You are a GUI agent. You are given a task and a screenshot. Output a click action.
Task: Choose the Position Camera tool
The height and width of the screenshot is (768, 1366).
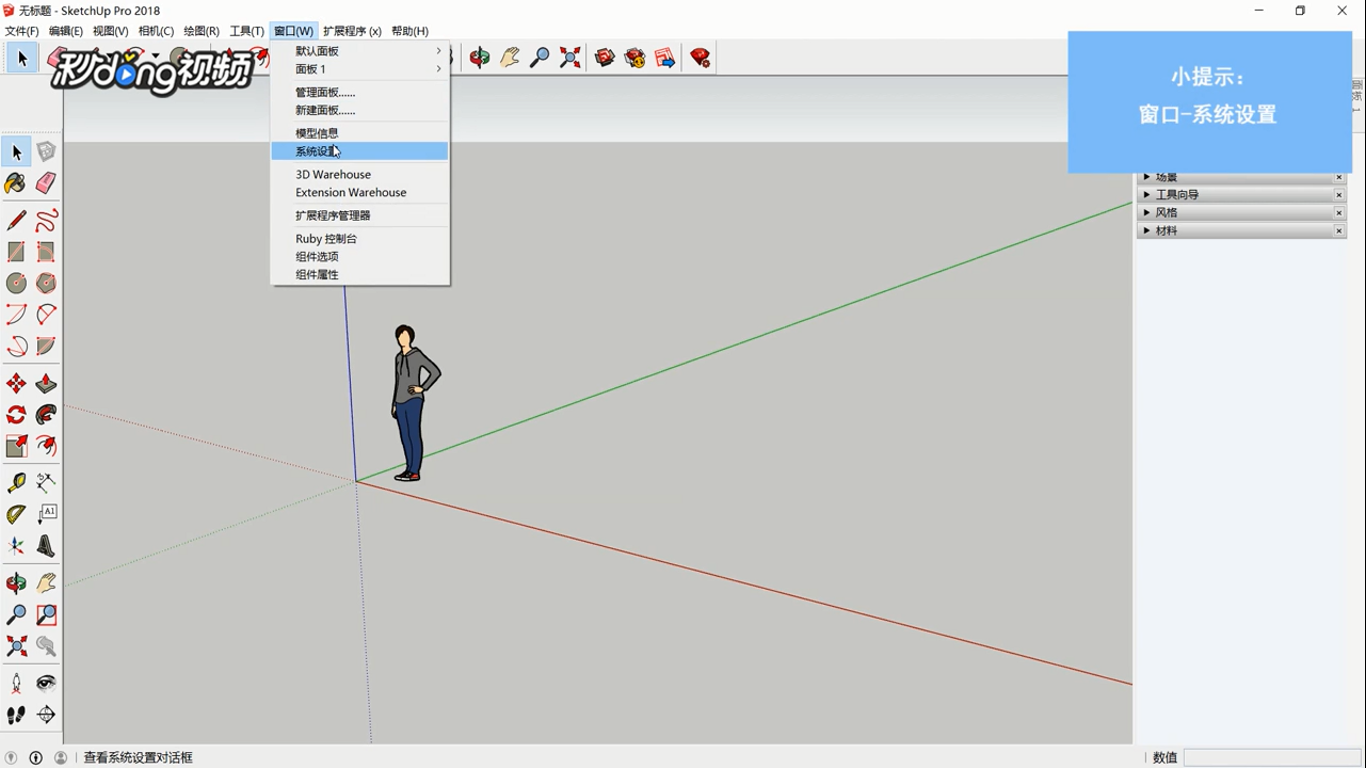pyautogui.click(x=16, y=683)
